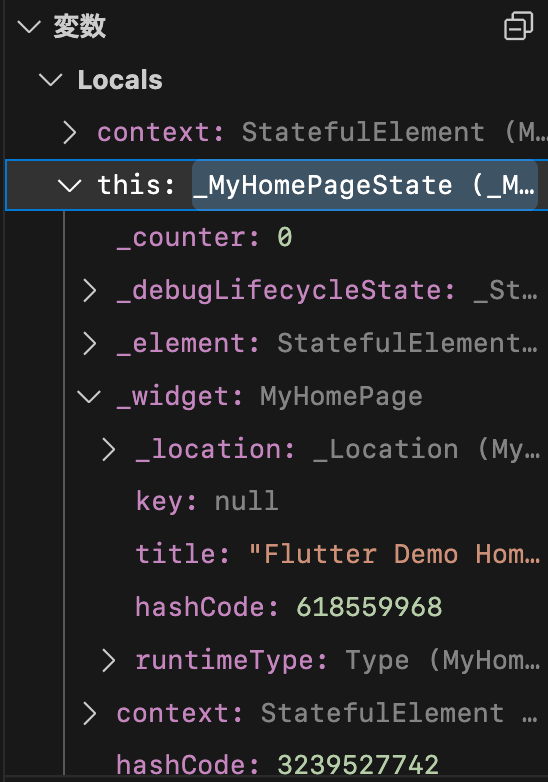The width and height of the screenshot is (548, 782).
Task: Click the highlighted _MyHomePageState value
Action: tap(365, 186)
